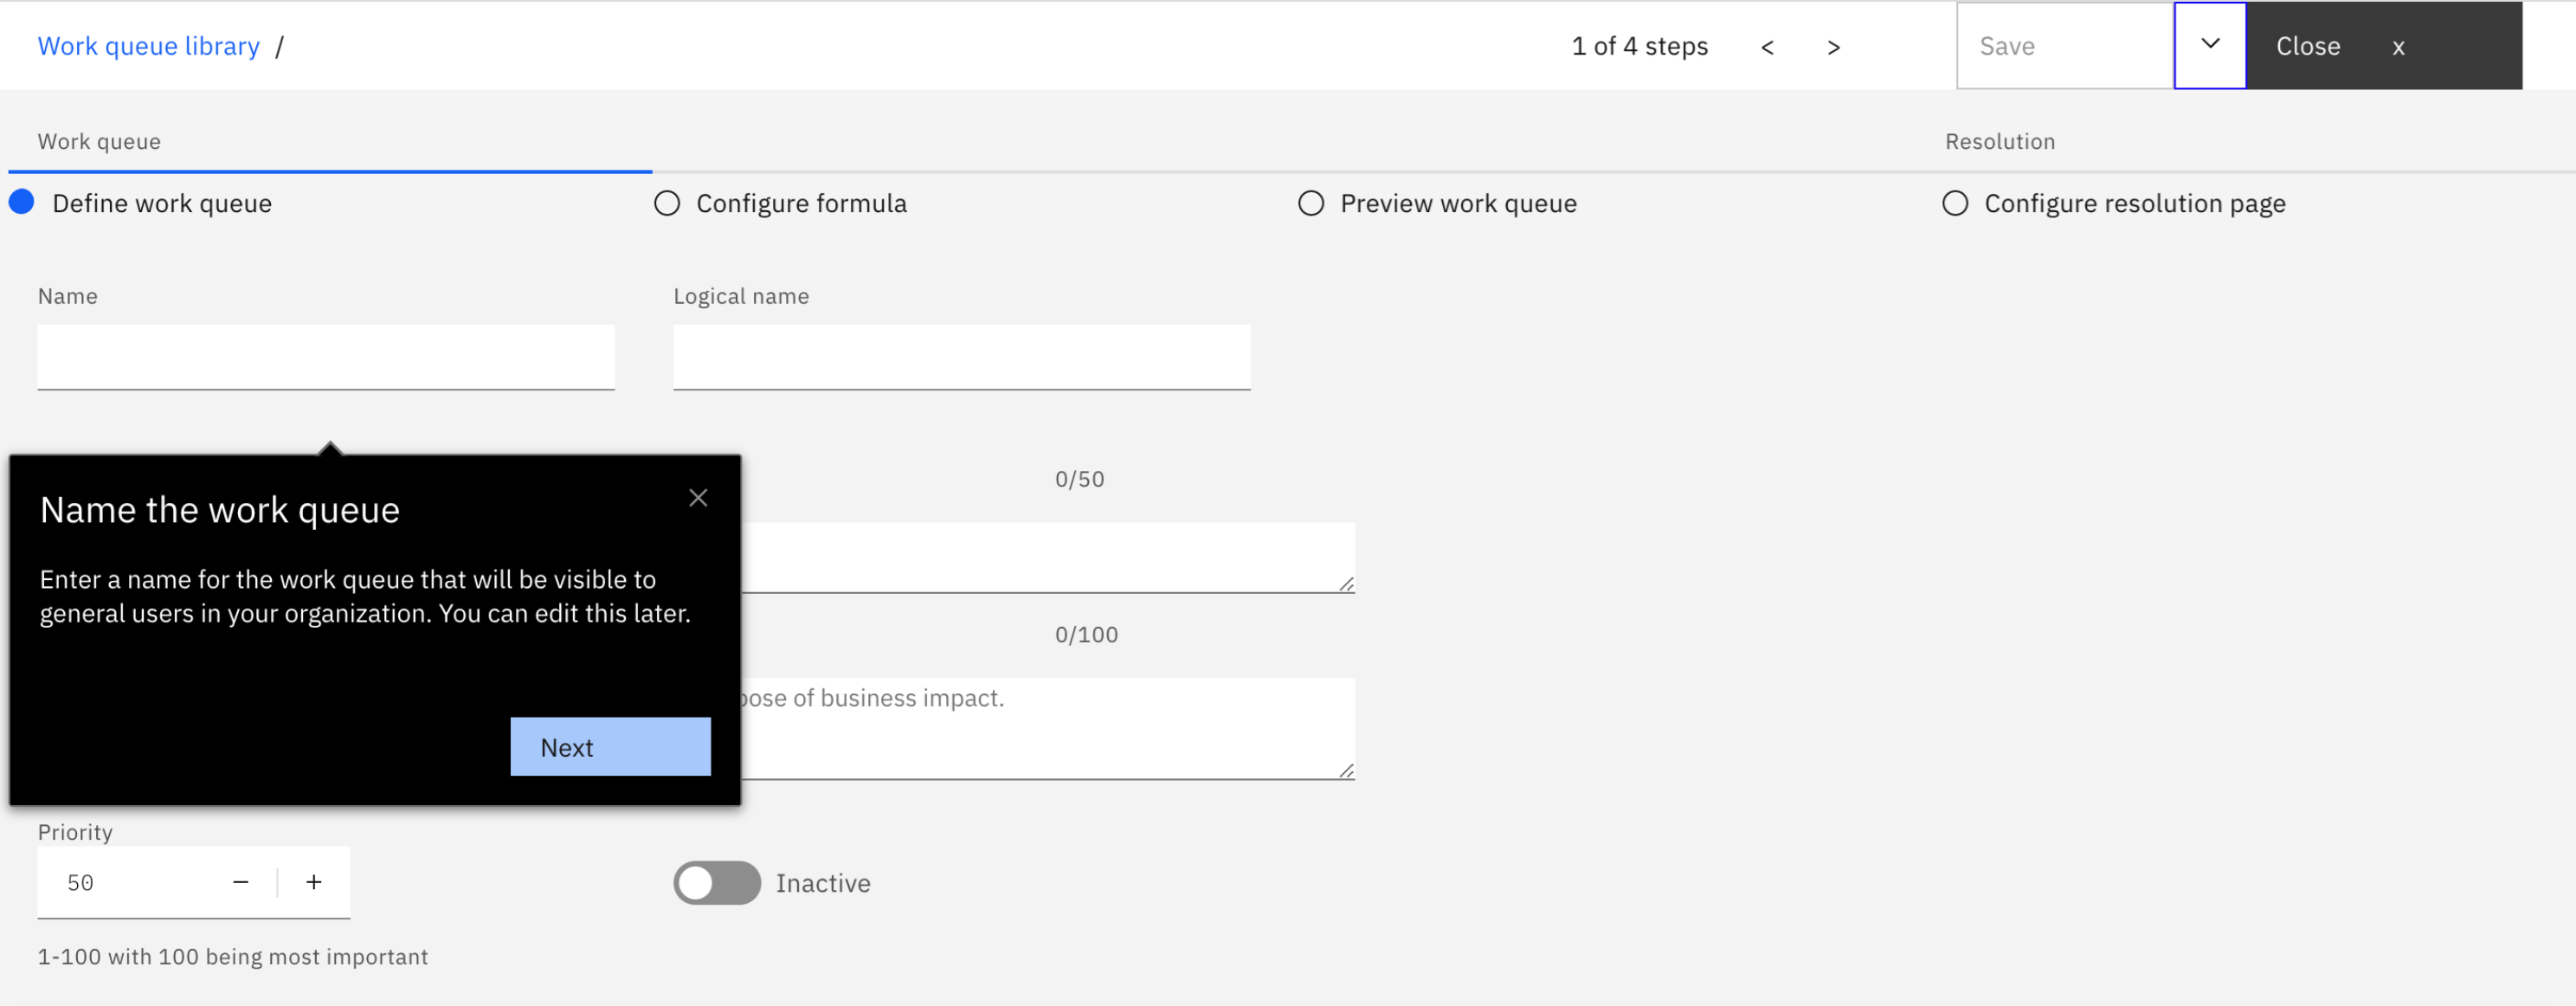Increase Priority value with plus
Screen dimensions: 2576x1006
pos(314,881)
